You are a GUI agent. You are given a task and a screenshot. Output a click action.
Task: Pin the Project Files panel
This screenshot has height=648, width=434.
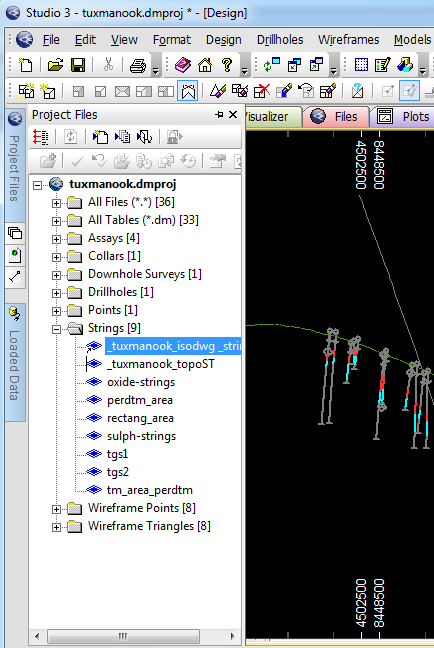[219, 114]
